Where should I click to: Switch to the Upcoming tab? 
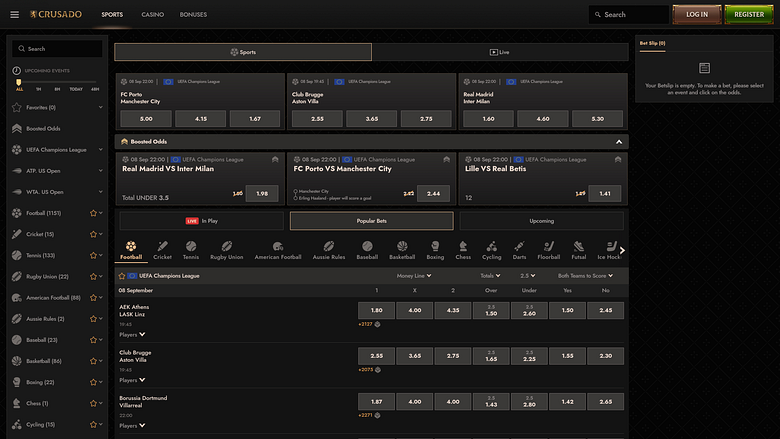pos(542,221)
